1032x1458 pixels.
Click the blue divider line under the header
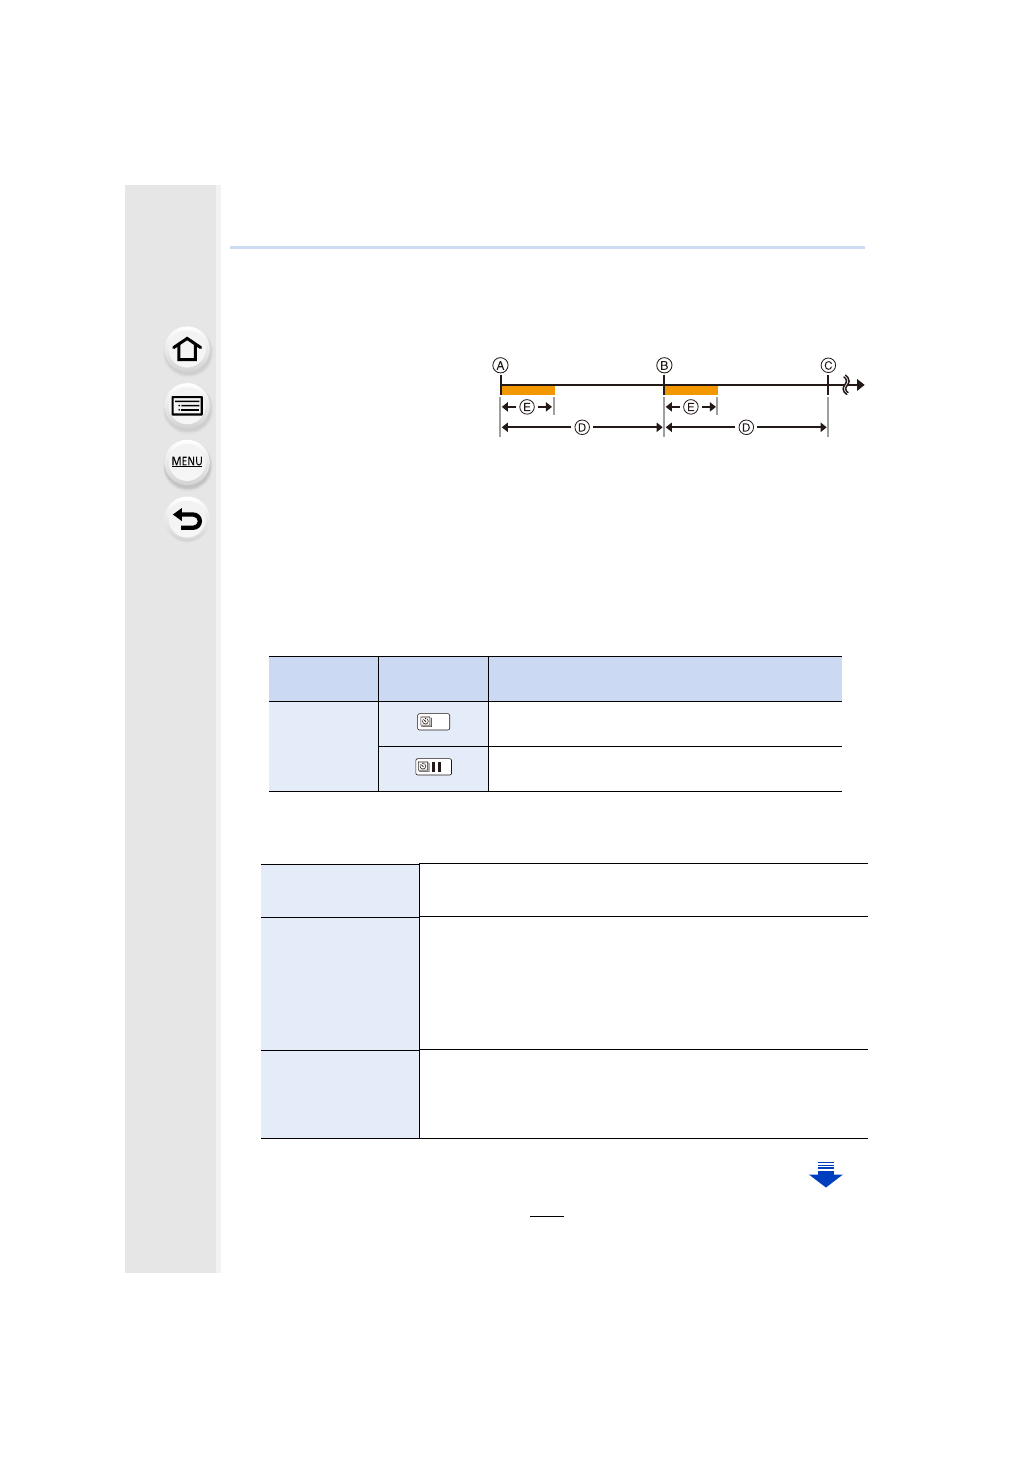point(547,247)
